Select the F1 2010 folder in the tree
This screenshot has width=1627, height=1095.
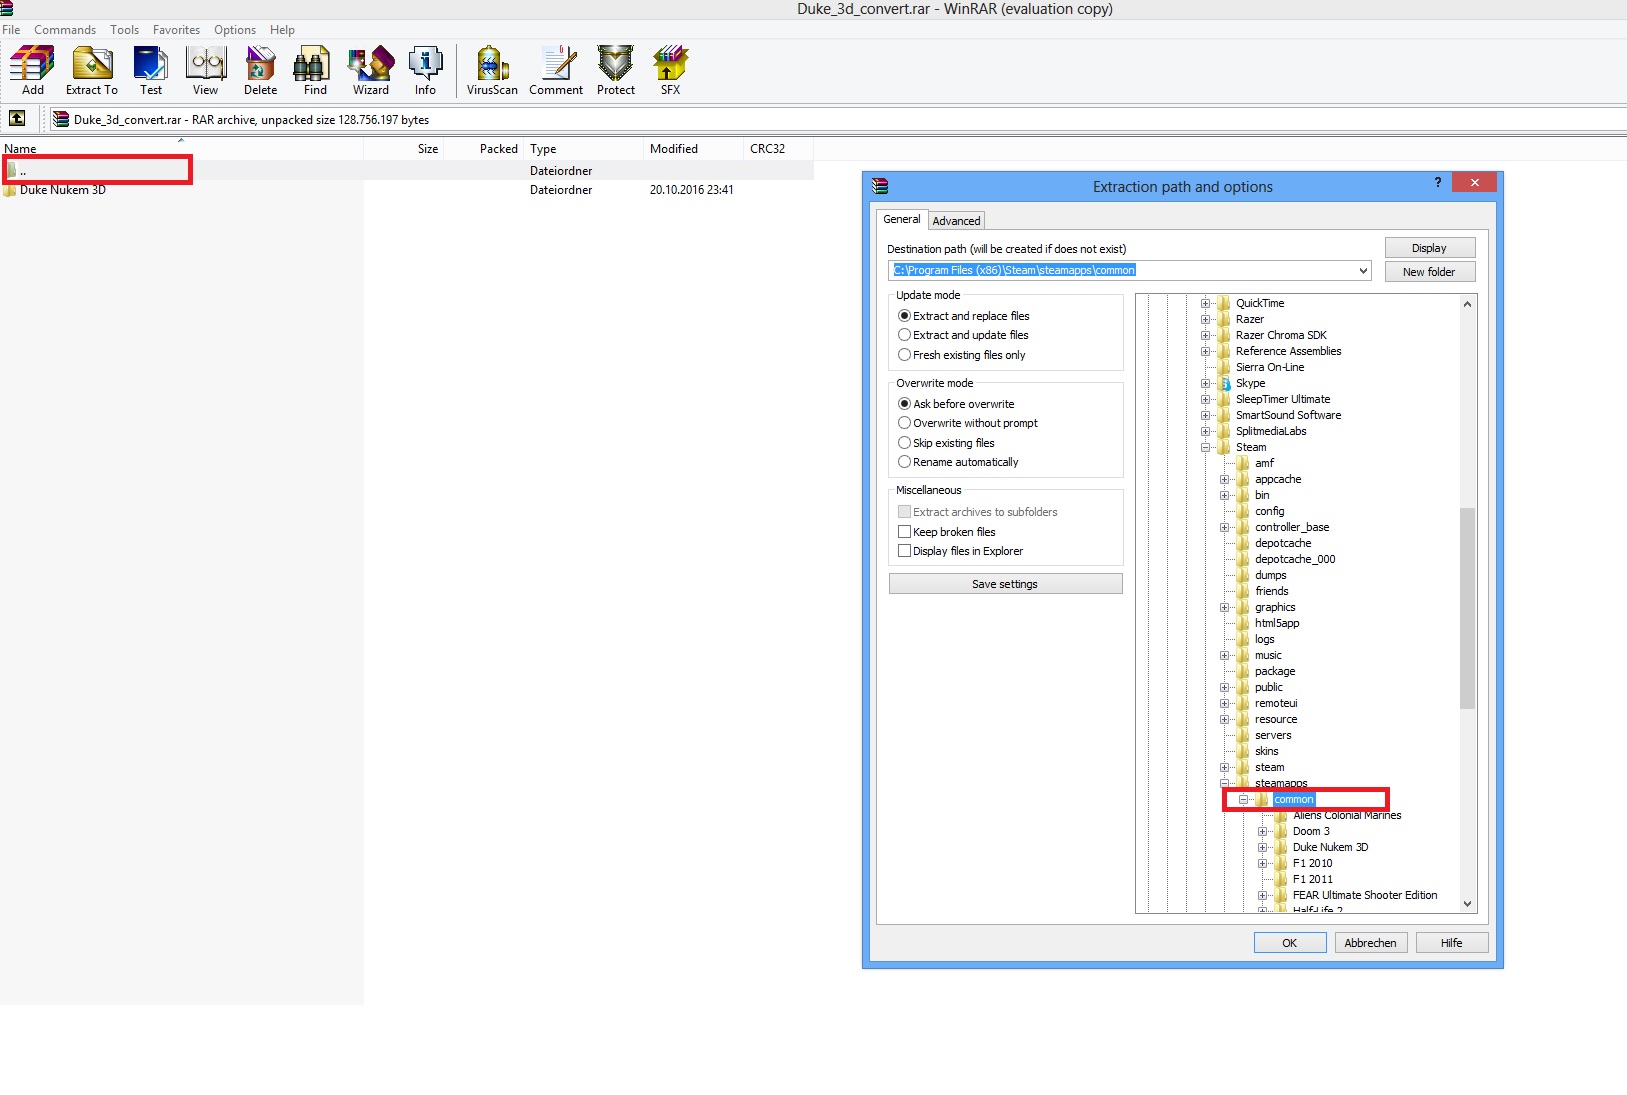[1312, 863]
